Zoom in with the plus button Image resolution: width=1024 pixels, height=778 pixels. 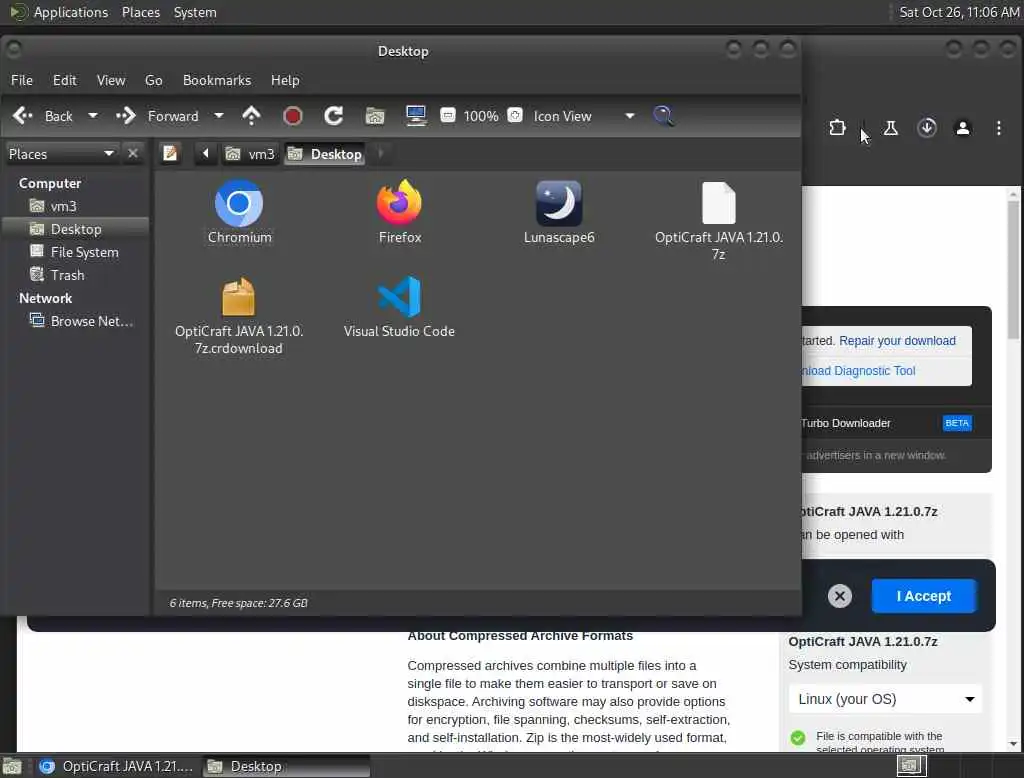tap(515, 116)
